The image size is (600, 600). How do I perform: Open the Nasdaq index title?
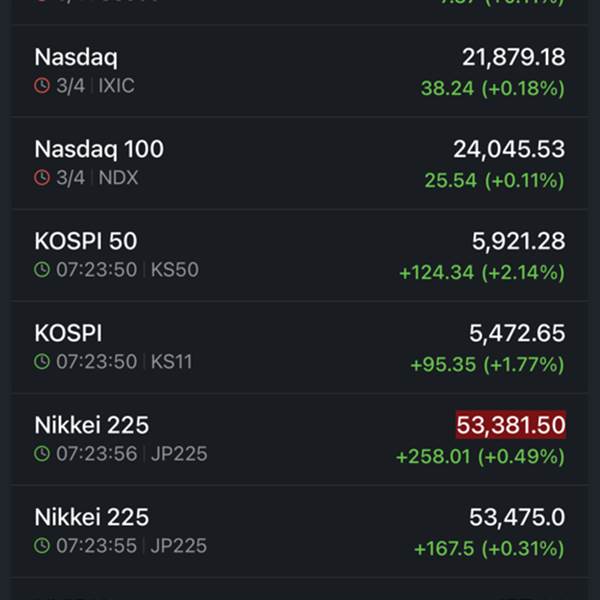pyautogui.click(x=76, y=57)
